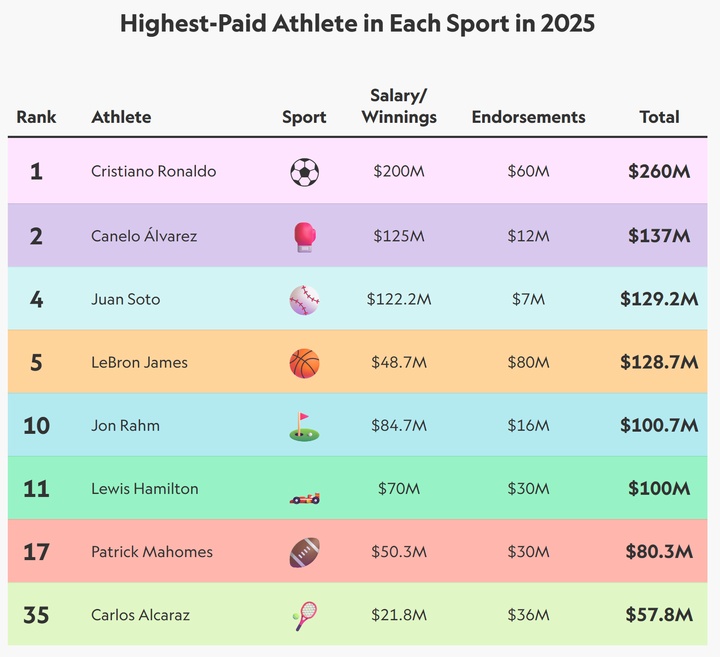This screenshot has width=720, height=657.
Task: Select the Athlete column header
Action: click(x=121, y=117)
